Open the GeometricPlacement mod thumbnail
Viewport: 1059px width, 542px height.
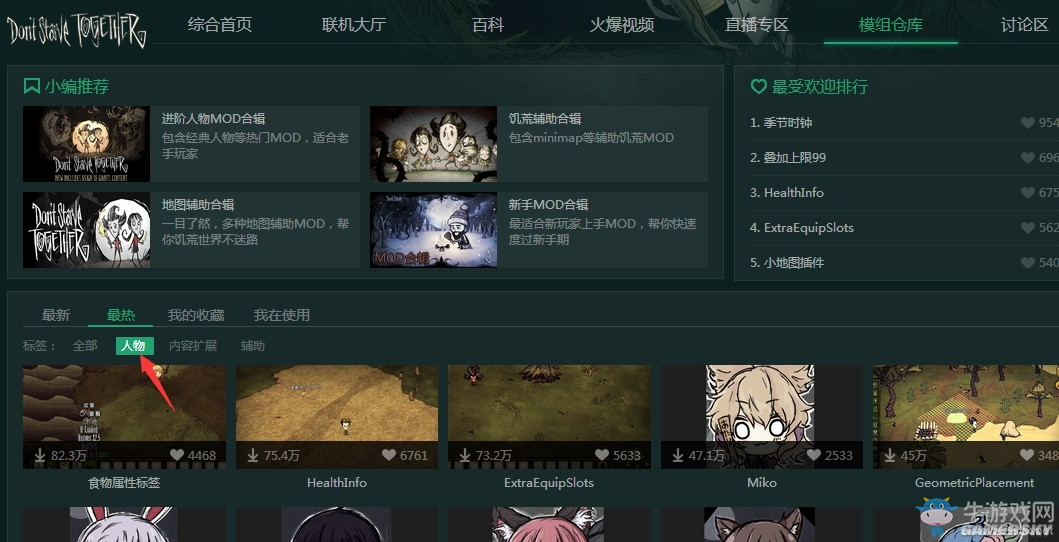[x=966, y=416]
